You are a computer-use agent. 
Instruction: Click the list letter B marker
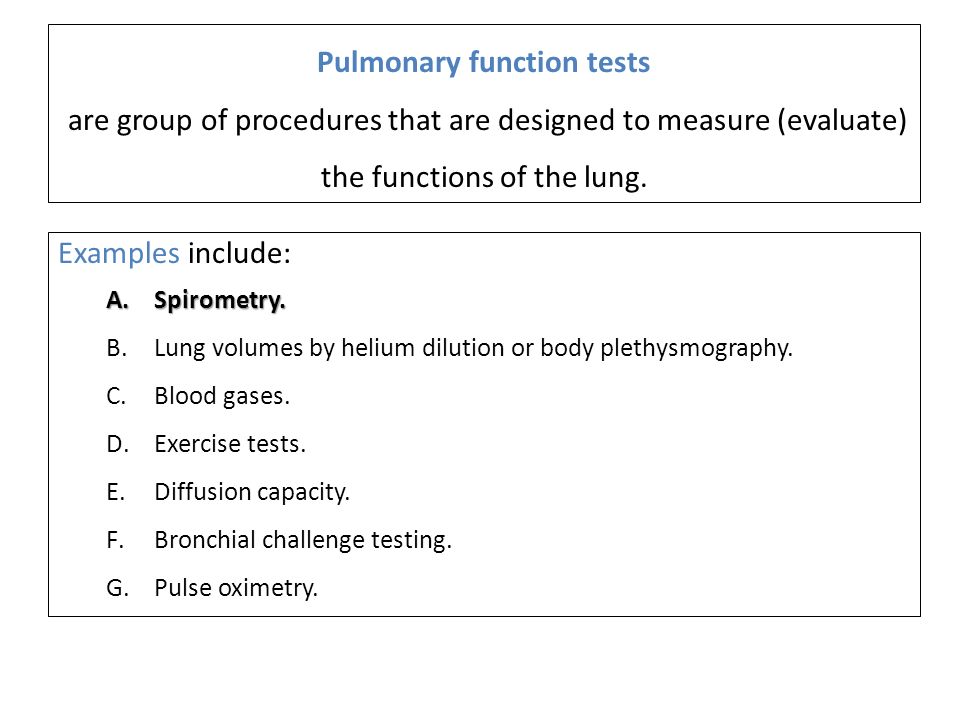pos(116,348)
